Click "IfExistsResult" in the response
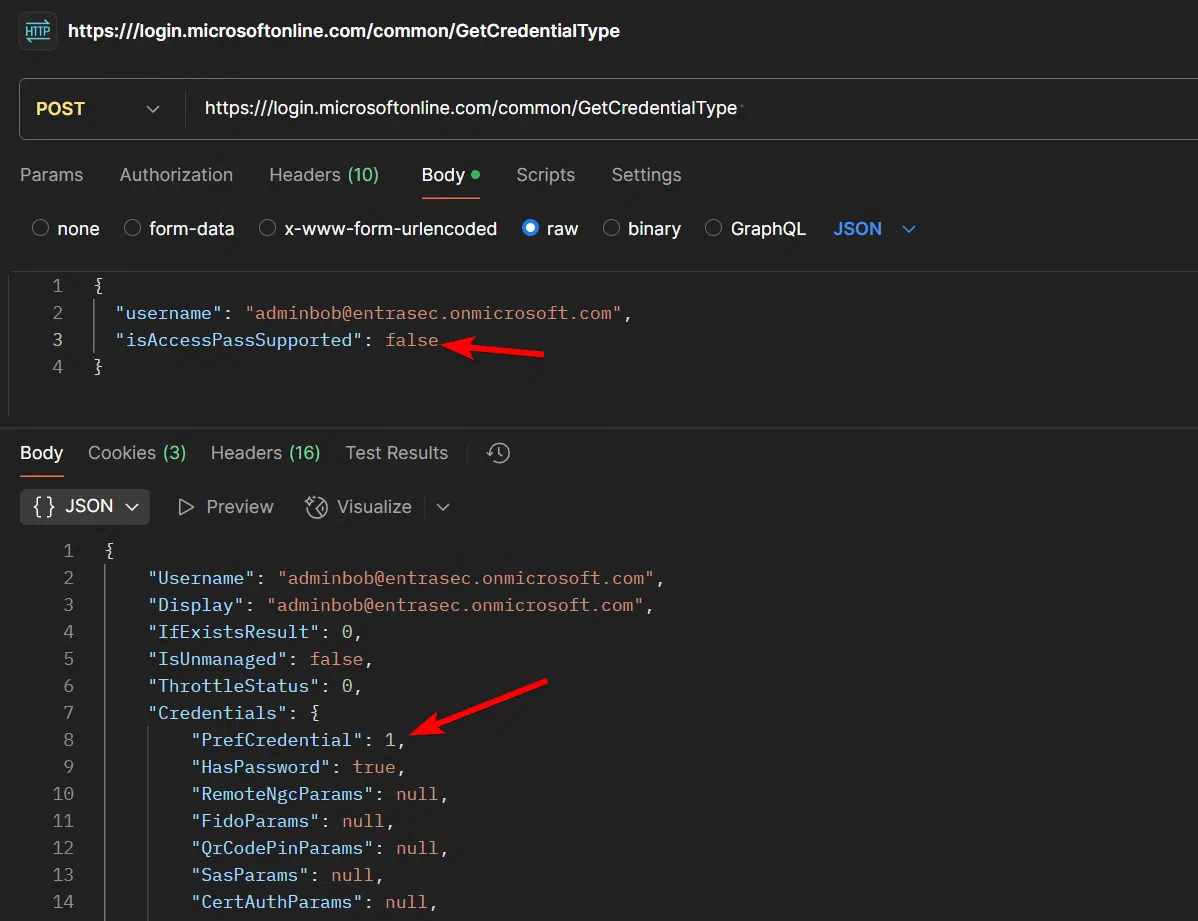The width and height of the screenshot is (1198, 921). coord(233,632)
